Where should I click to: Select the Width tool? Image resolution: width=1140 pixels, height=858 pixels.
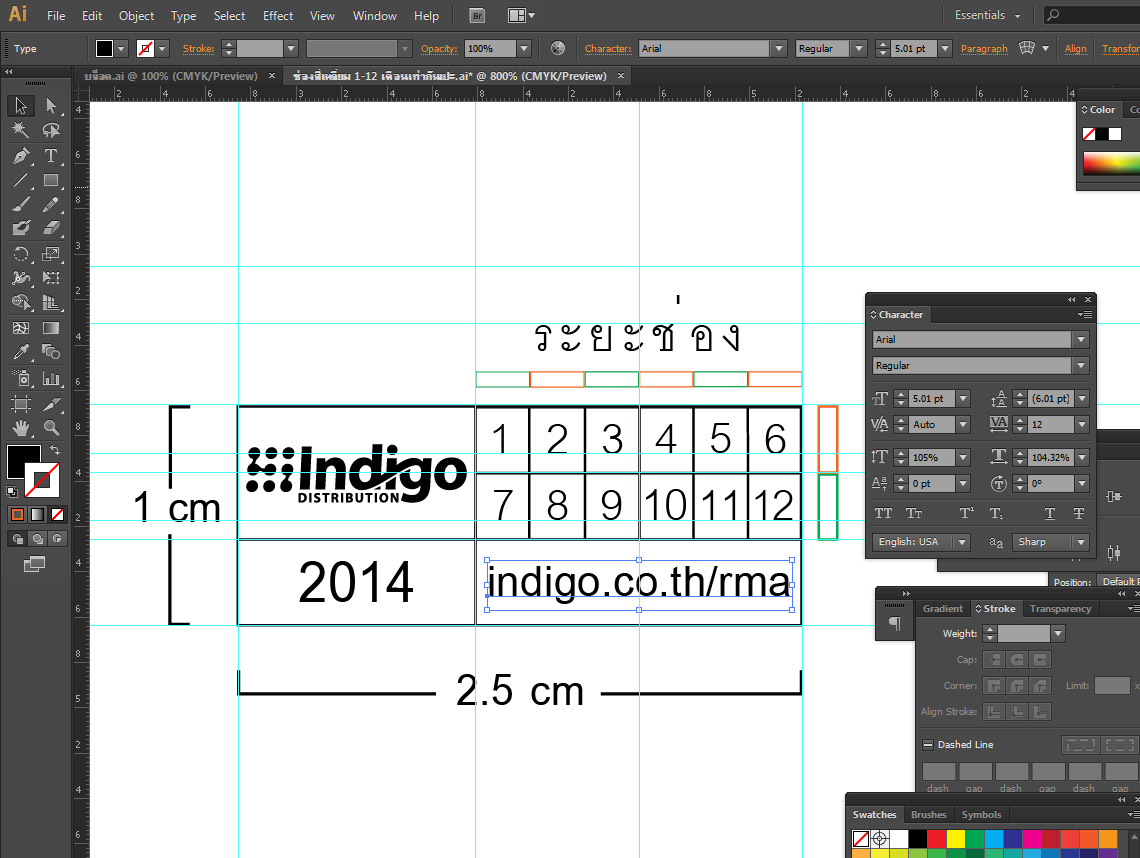20,278
